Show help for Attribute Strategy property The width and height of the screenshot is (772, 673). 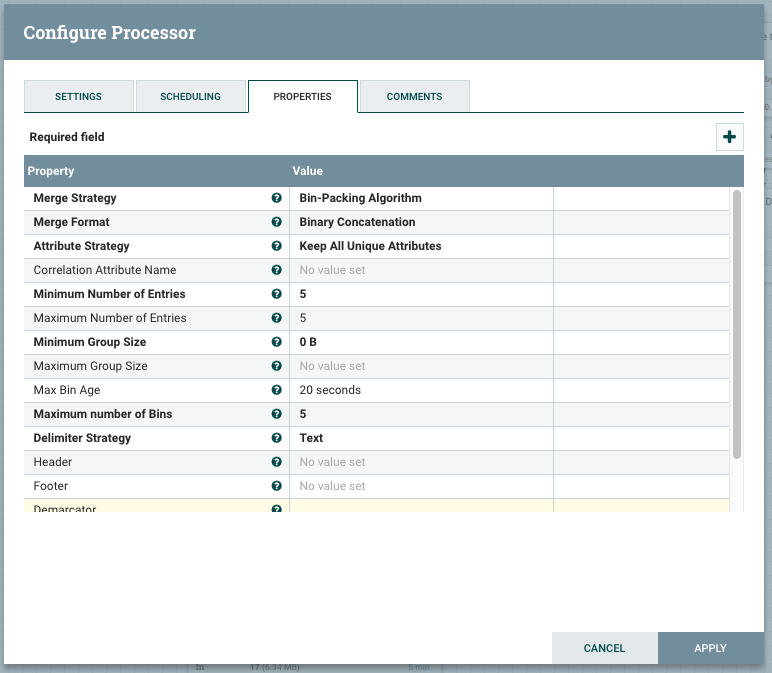[x=276, y=246]
